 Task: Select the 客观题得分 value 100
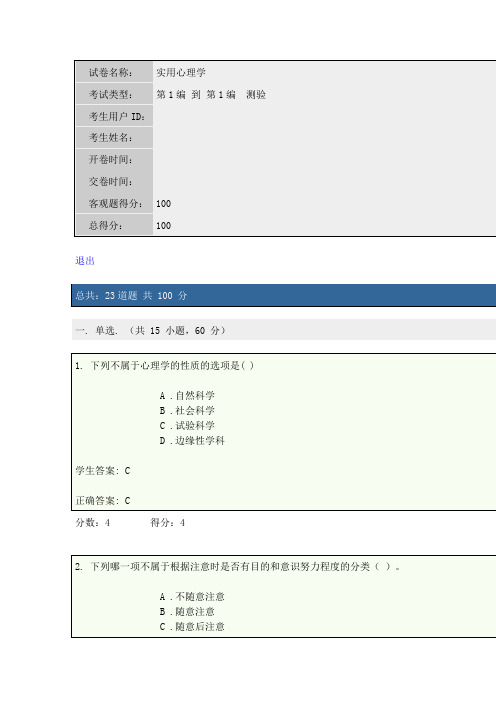click(x=163, y=204)
